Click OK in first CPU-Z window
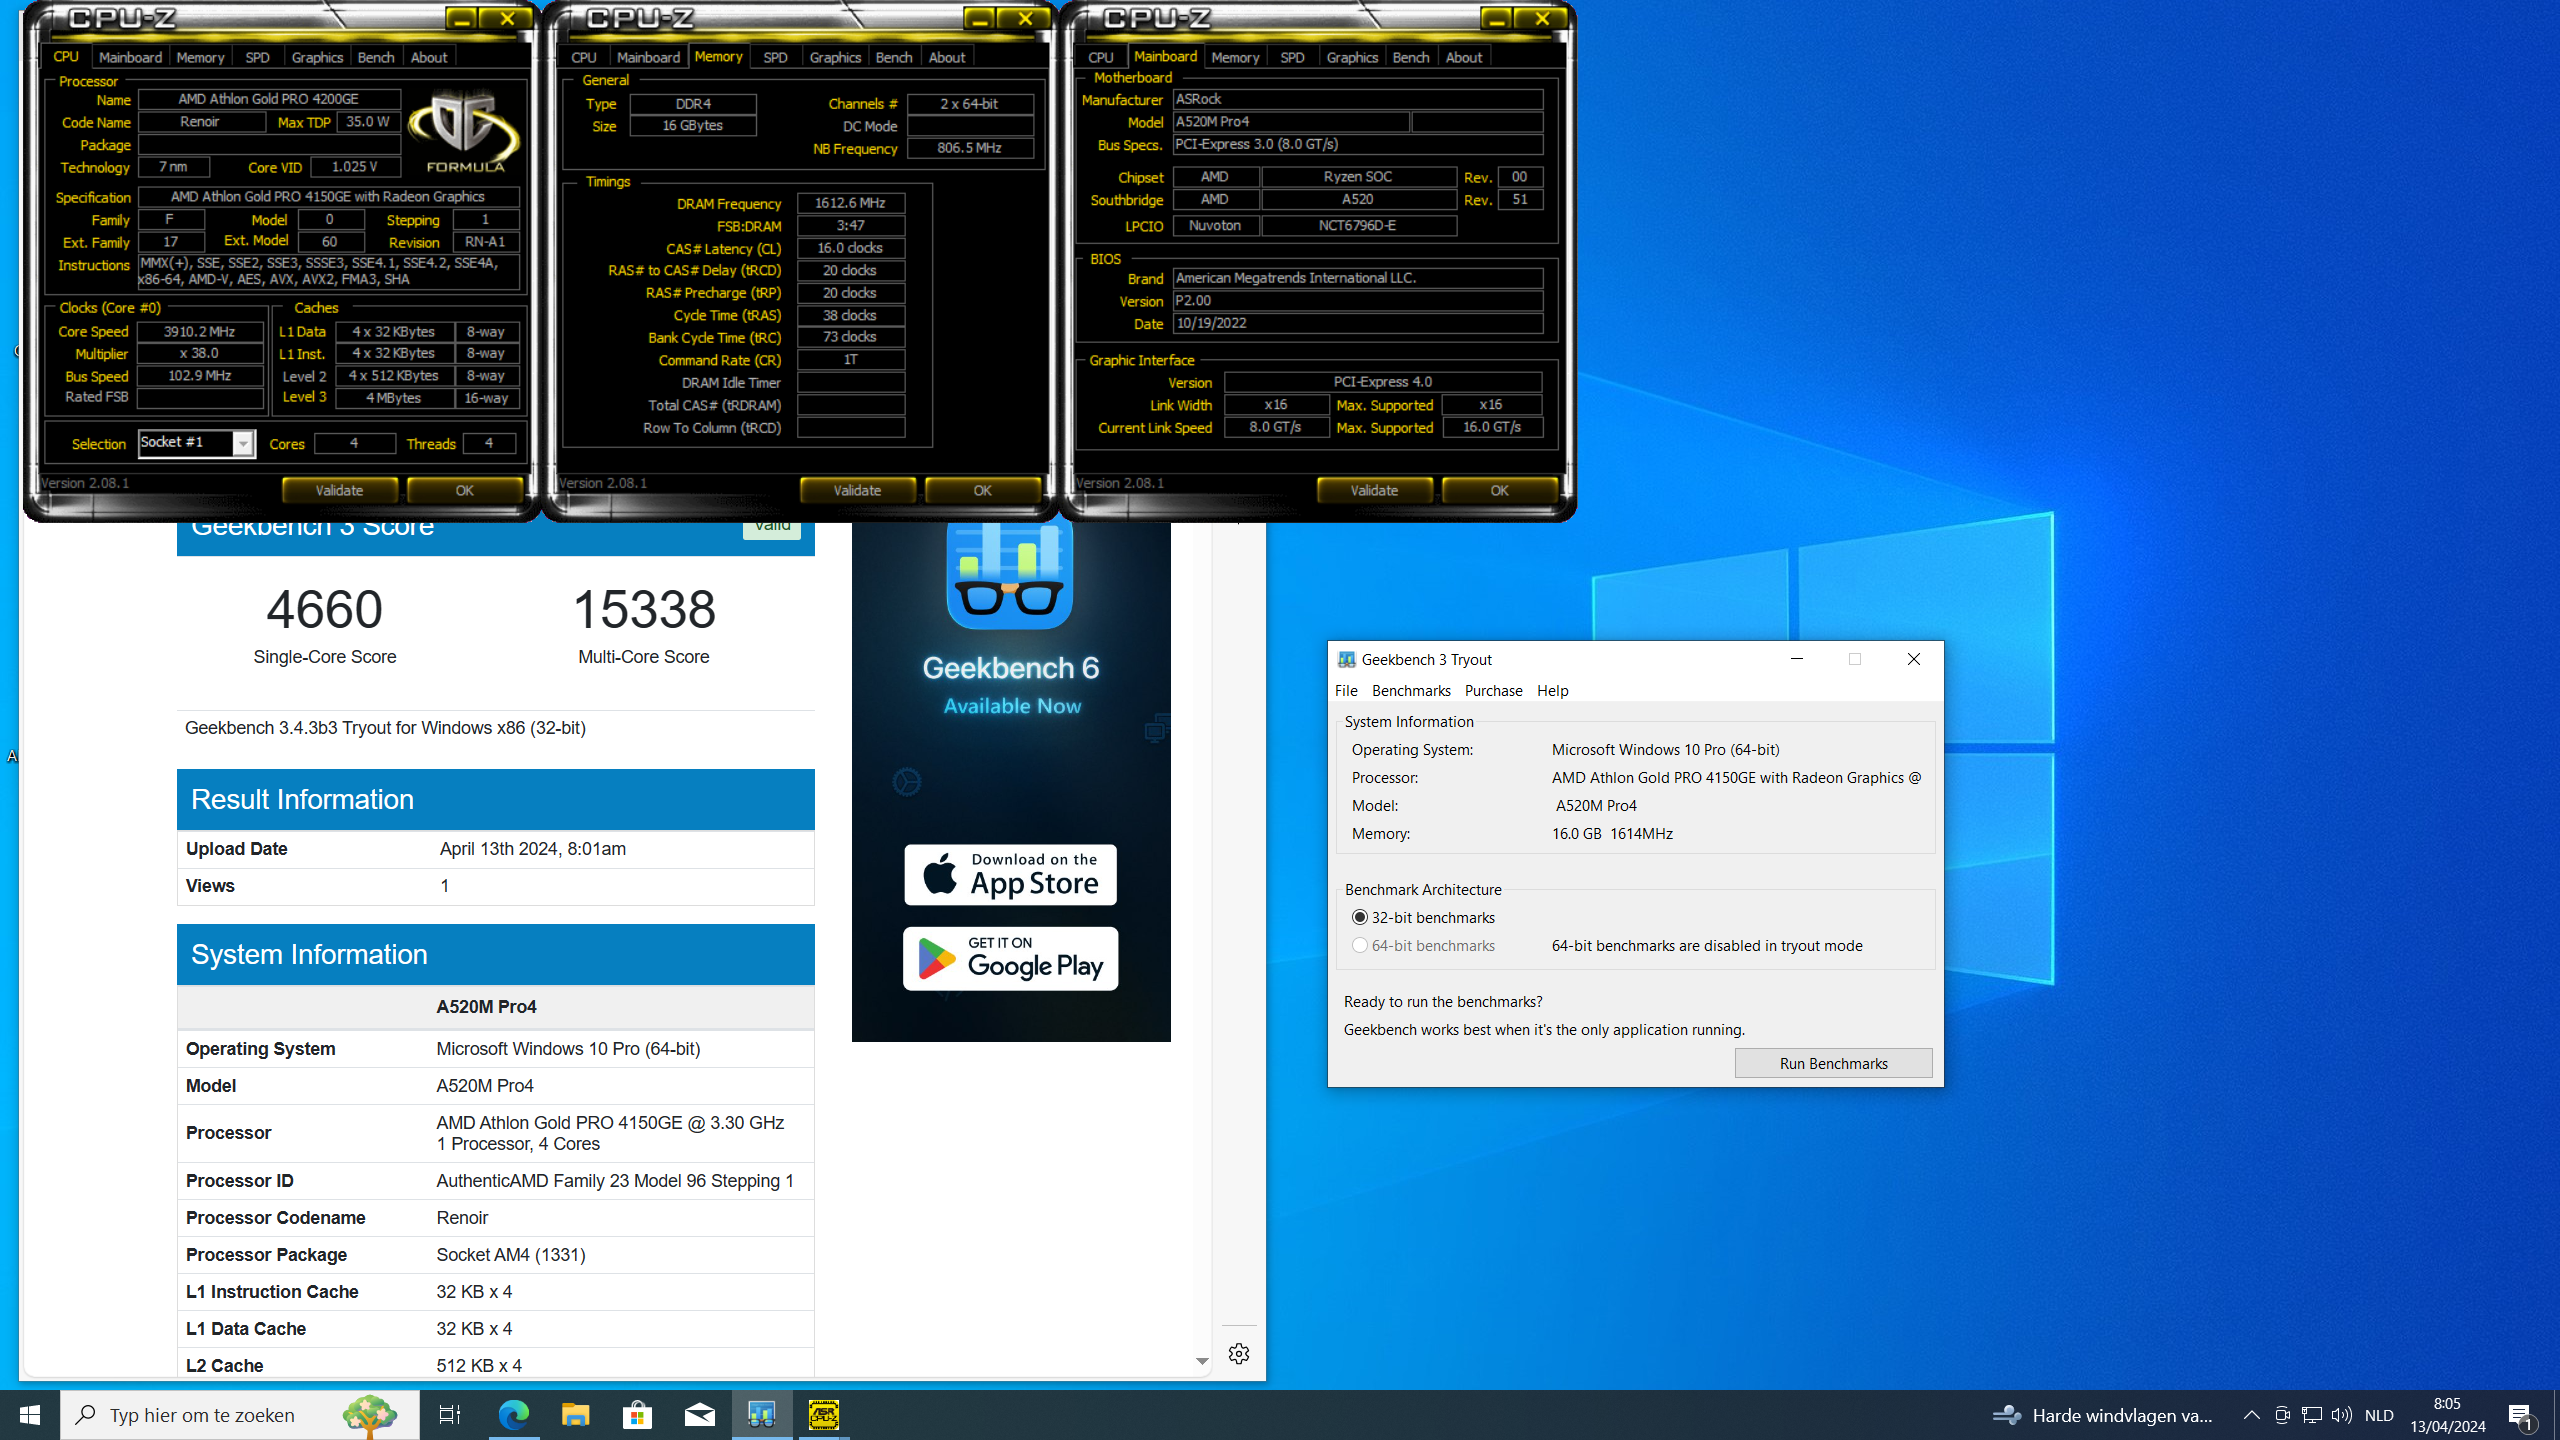Image resolution: width=2560 pixels, height=1440 pixels. pyautogui.click(x=465, y=490)
